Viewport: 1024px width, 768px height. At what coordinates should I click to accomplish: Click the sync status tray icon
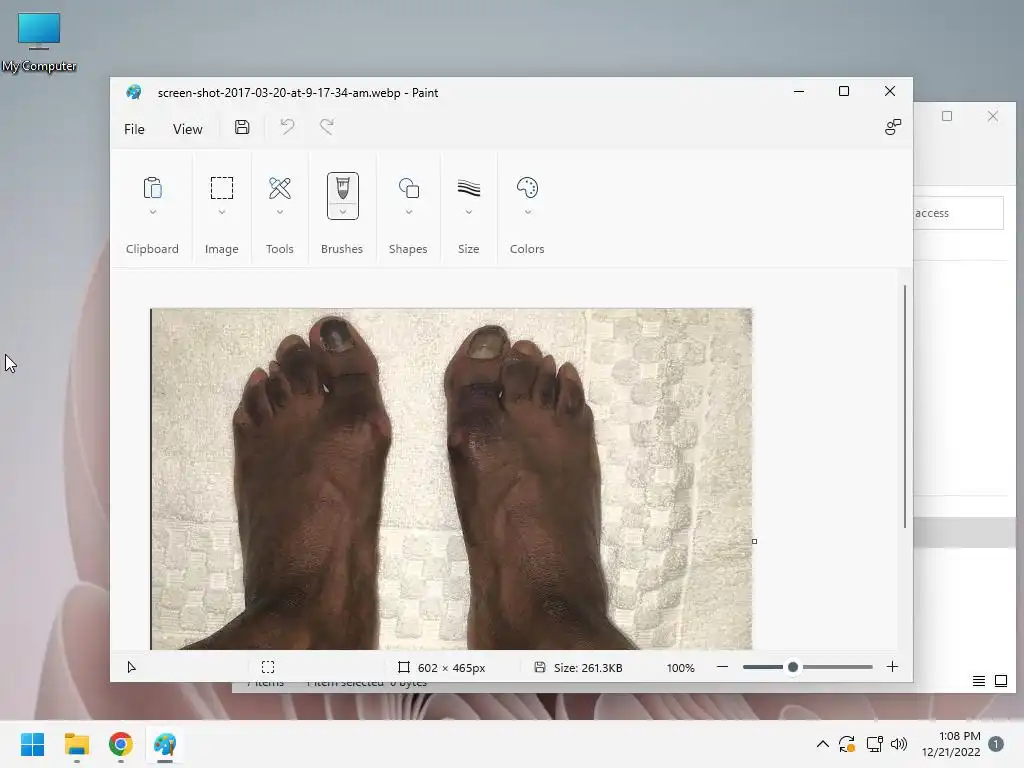(847, 744)
